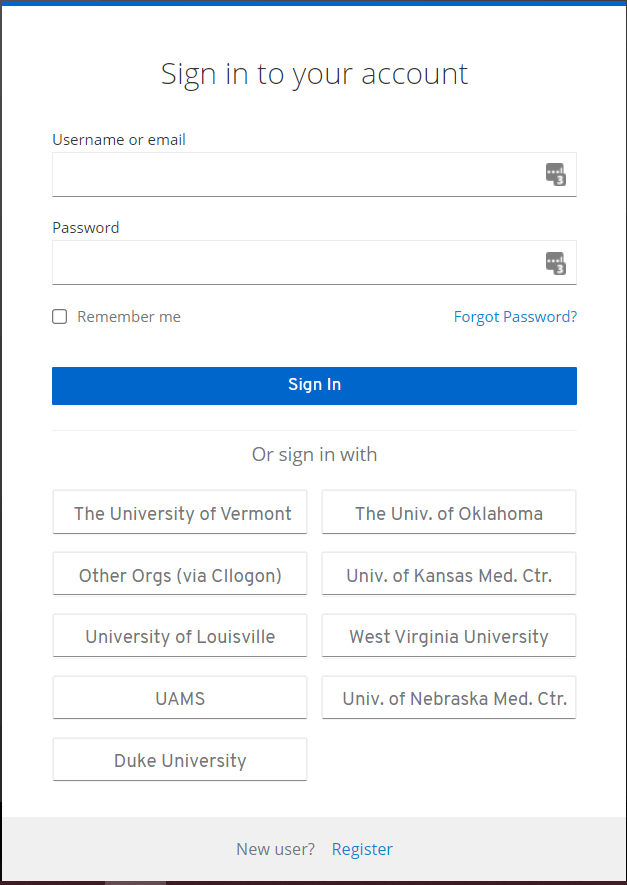
Task: Select Univ. of Kansas Med. Ctr.
Action: pyautogui.click(x=448, y=574)
